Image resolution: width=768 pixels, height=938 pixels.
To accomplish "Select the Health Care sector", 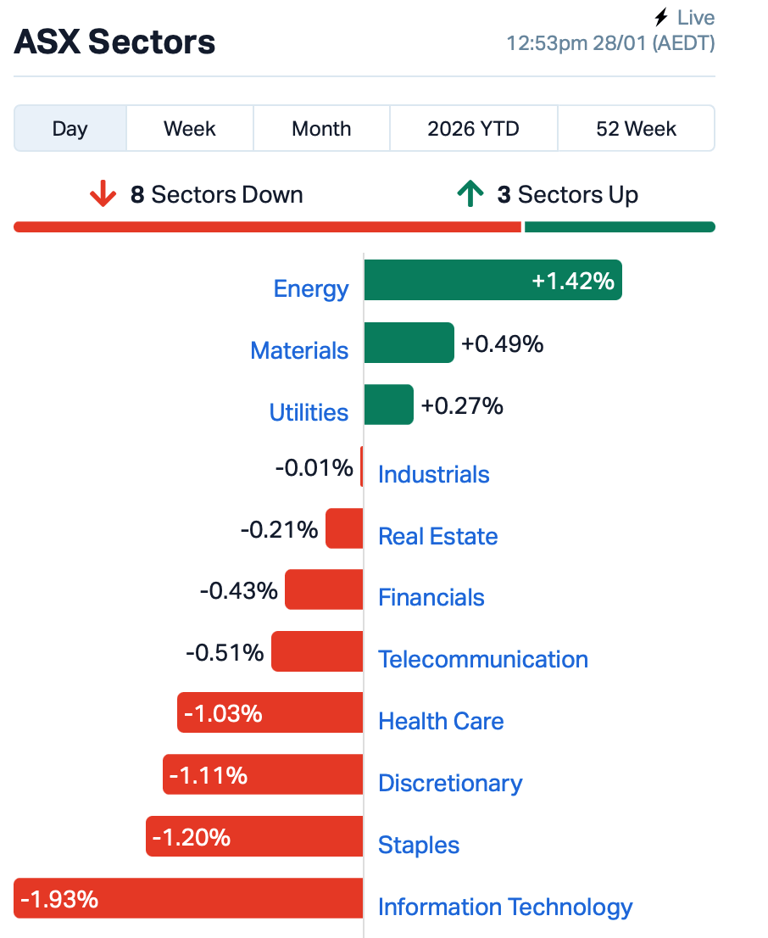I will coord(440,721).
